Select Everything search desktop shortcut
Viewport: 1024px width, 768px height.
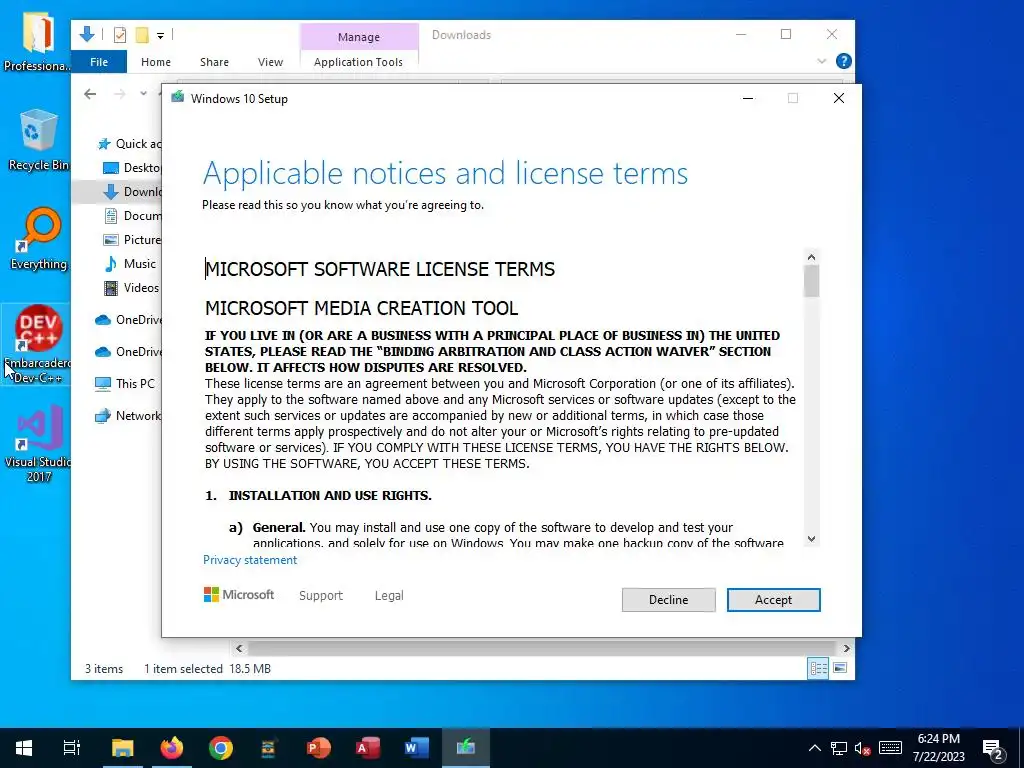(39, 239)
